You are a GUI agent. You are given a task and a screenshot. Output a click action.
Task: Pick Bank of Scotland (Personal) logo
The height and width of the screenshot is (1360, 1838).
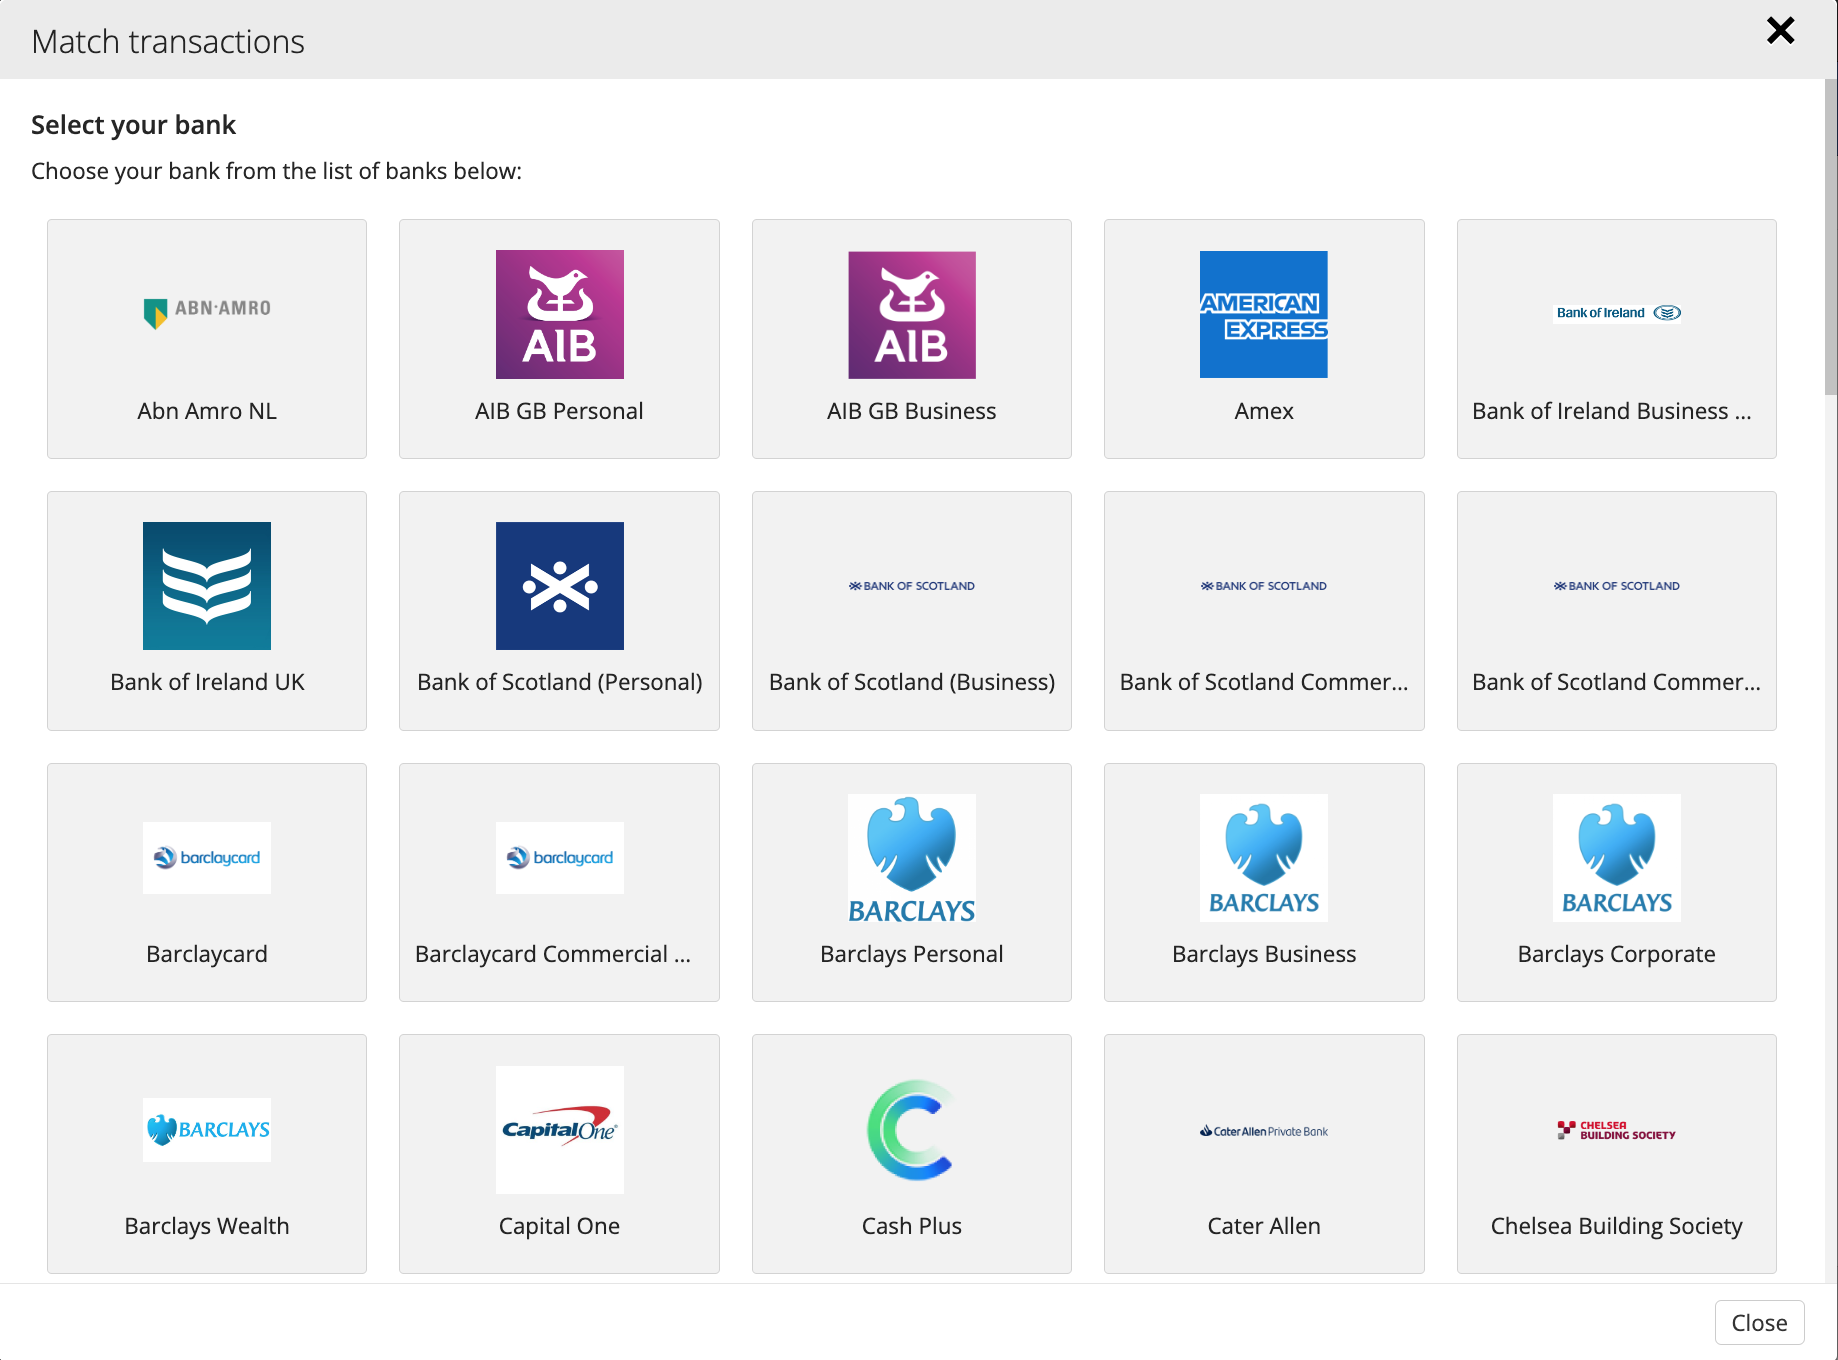coord(560,586)
